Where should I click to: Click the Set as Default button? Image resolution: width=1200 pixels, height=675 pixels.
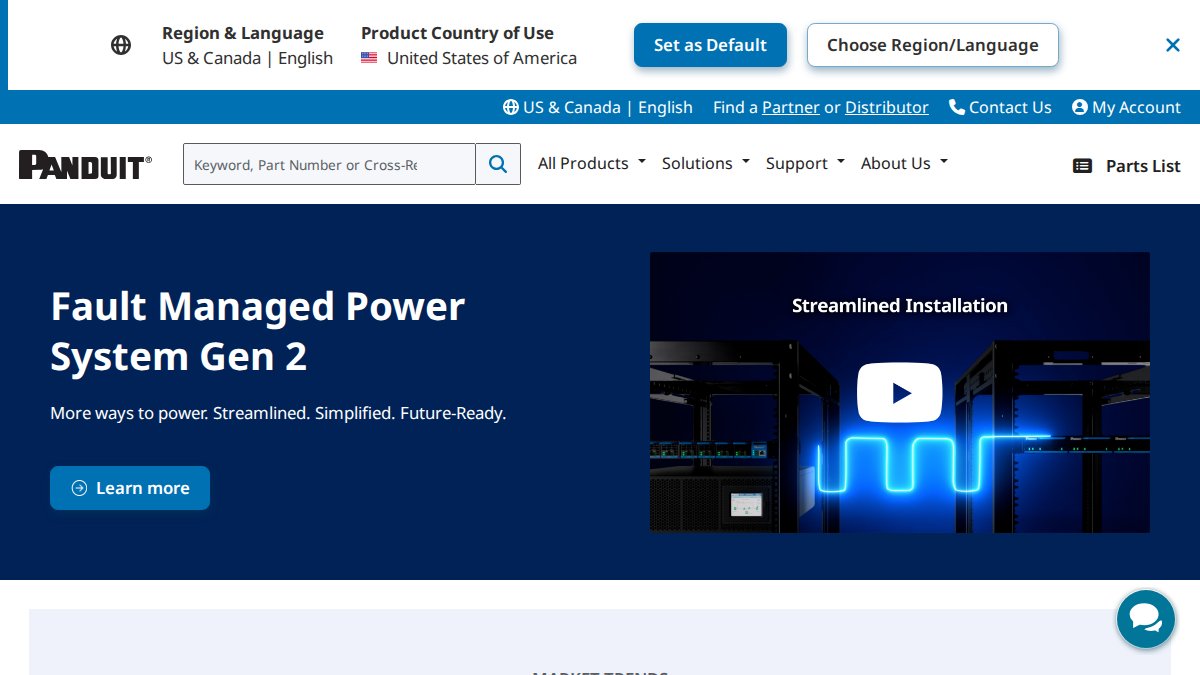coord(710,45)
